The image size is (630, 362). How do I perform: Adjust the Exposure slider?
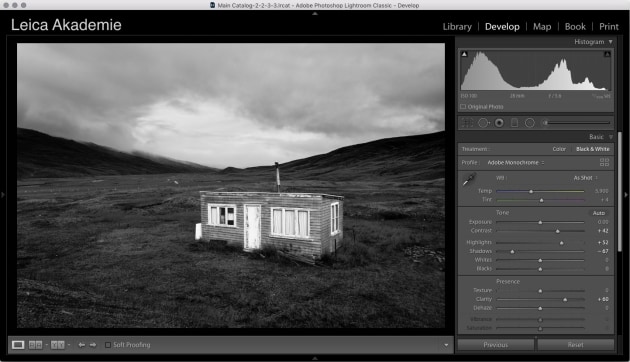coord(540,222)
